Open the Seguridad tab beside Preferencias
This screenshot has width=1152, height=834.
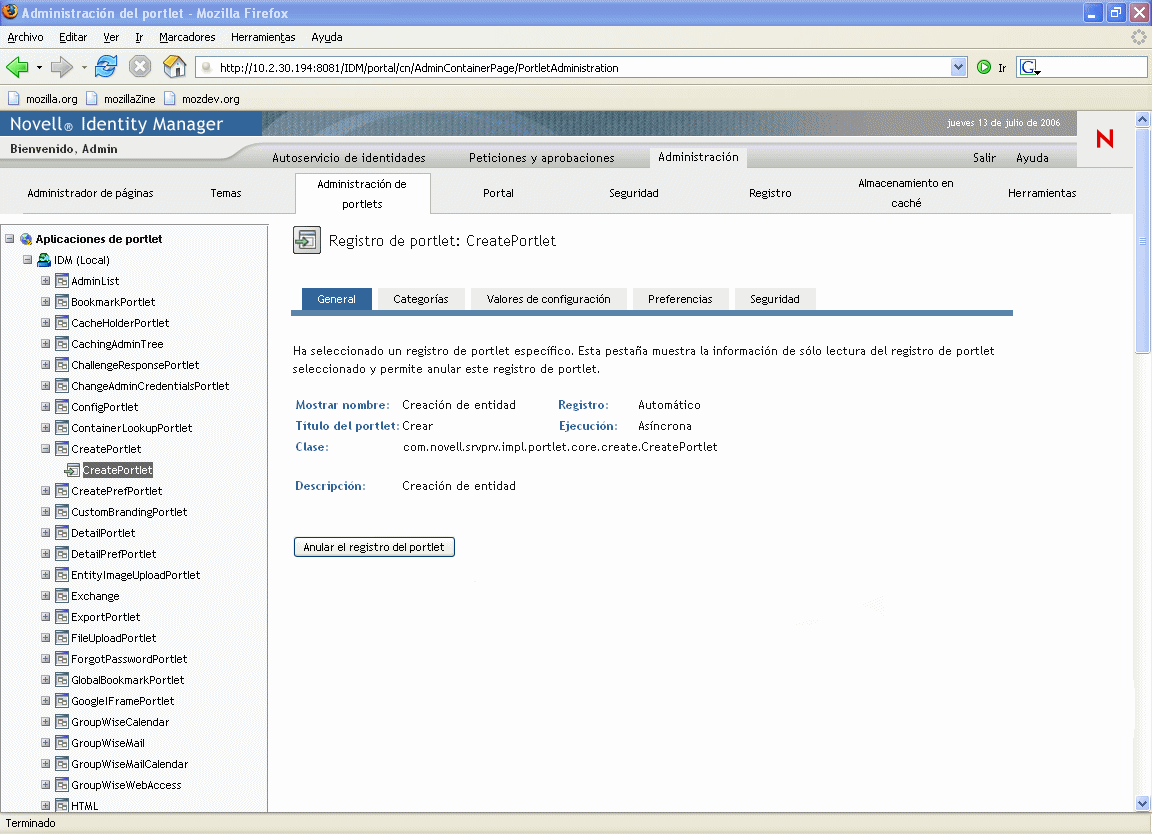[x=775, y=299]
